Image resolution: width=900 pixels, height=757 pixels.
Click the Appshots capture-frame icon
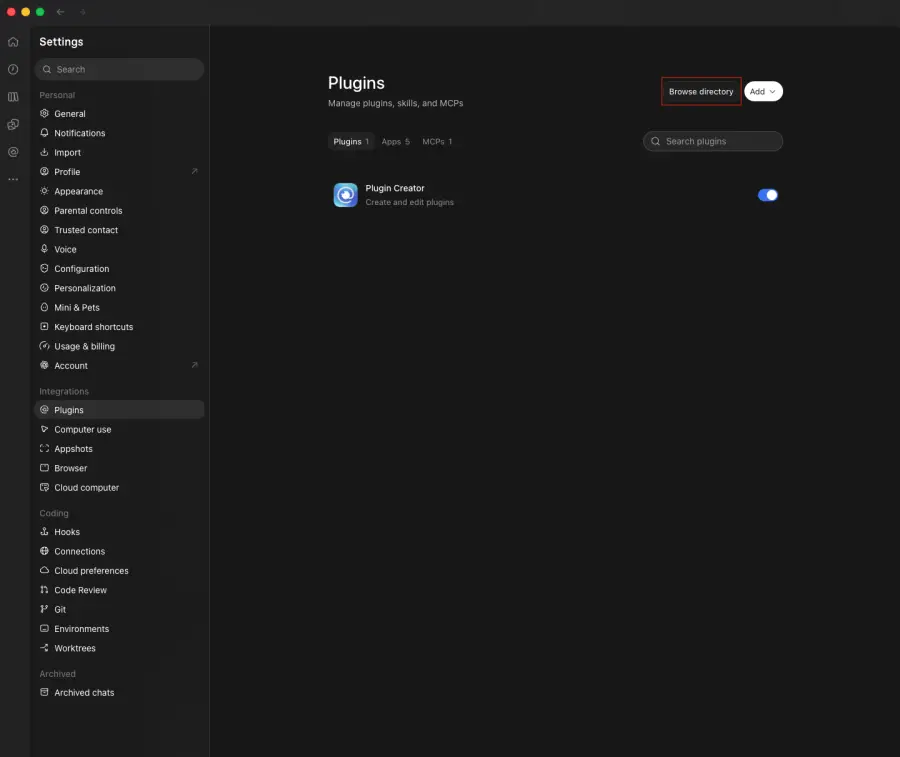[x=44, y=448]
